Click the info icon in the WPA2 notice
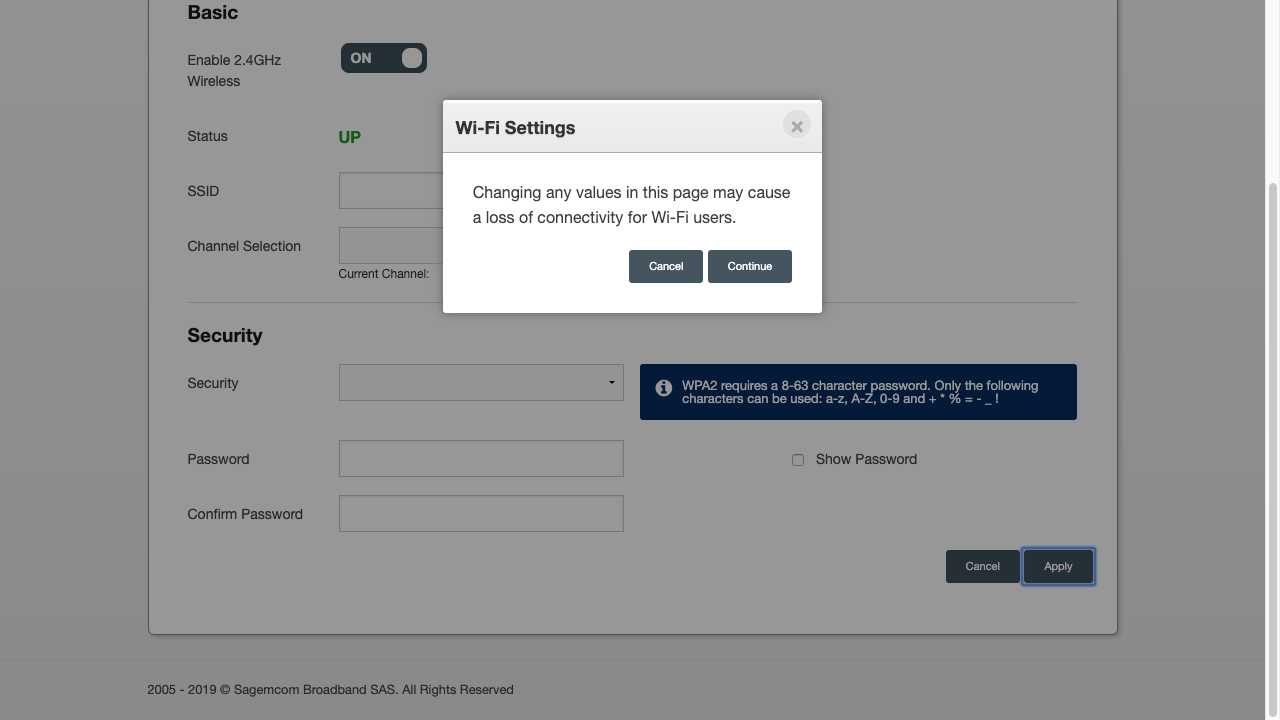Image resolution: width=1280 pixels, height=720 pixels. (x=663, y=387)
